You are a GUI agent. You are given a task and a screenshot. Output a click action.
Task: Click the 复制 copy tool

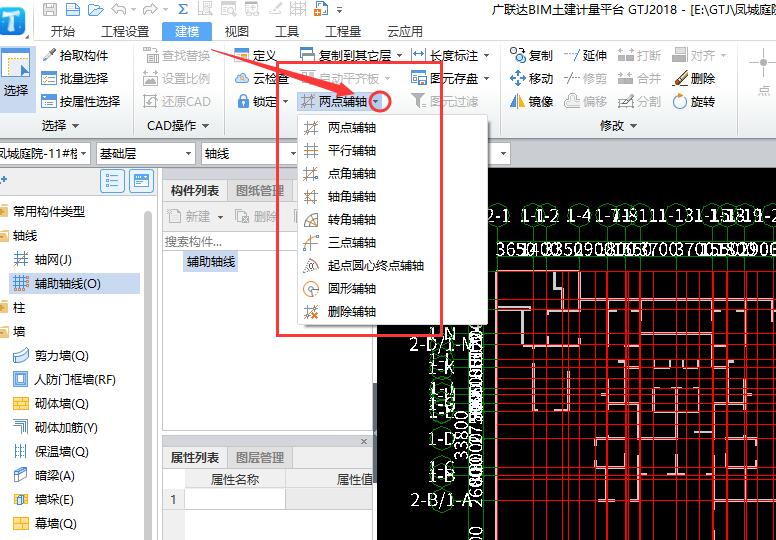tap(531, 55)
